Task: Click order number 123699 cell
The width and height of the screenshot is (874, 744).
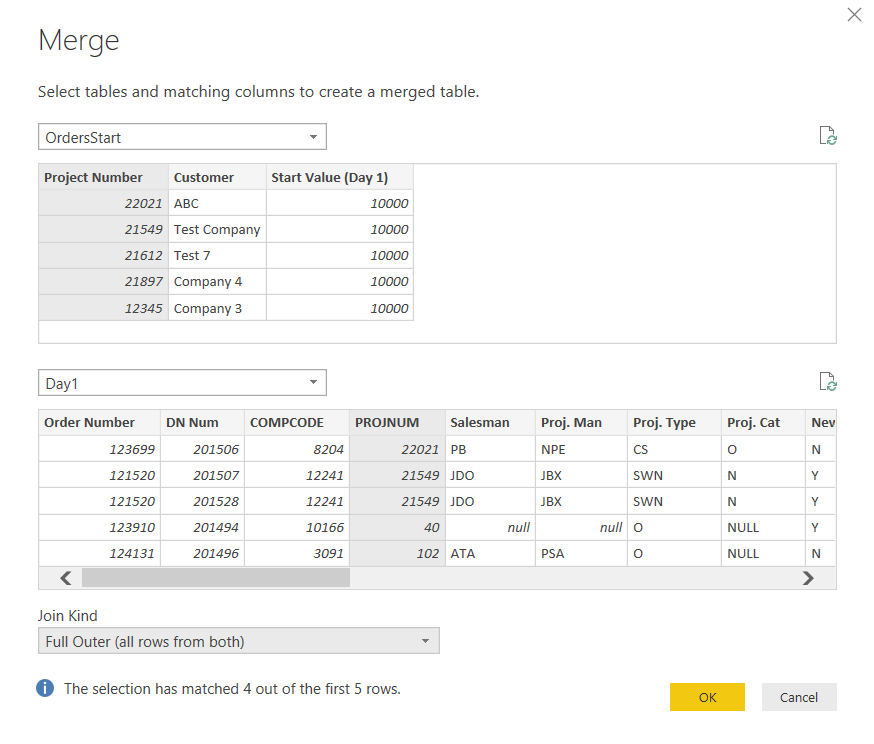Action: pyautogui.click(x=100, y=449)
